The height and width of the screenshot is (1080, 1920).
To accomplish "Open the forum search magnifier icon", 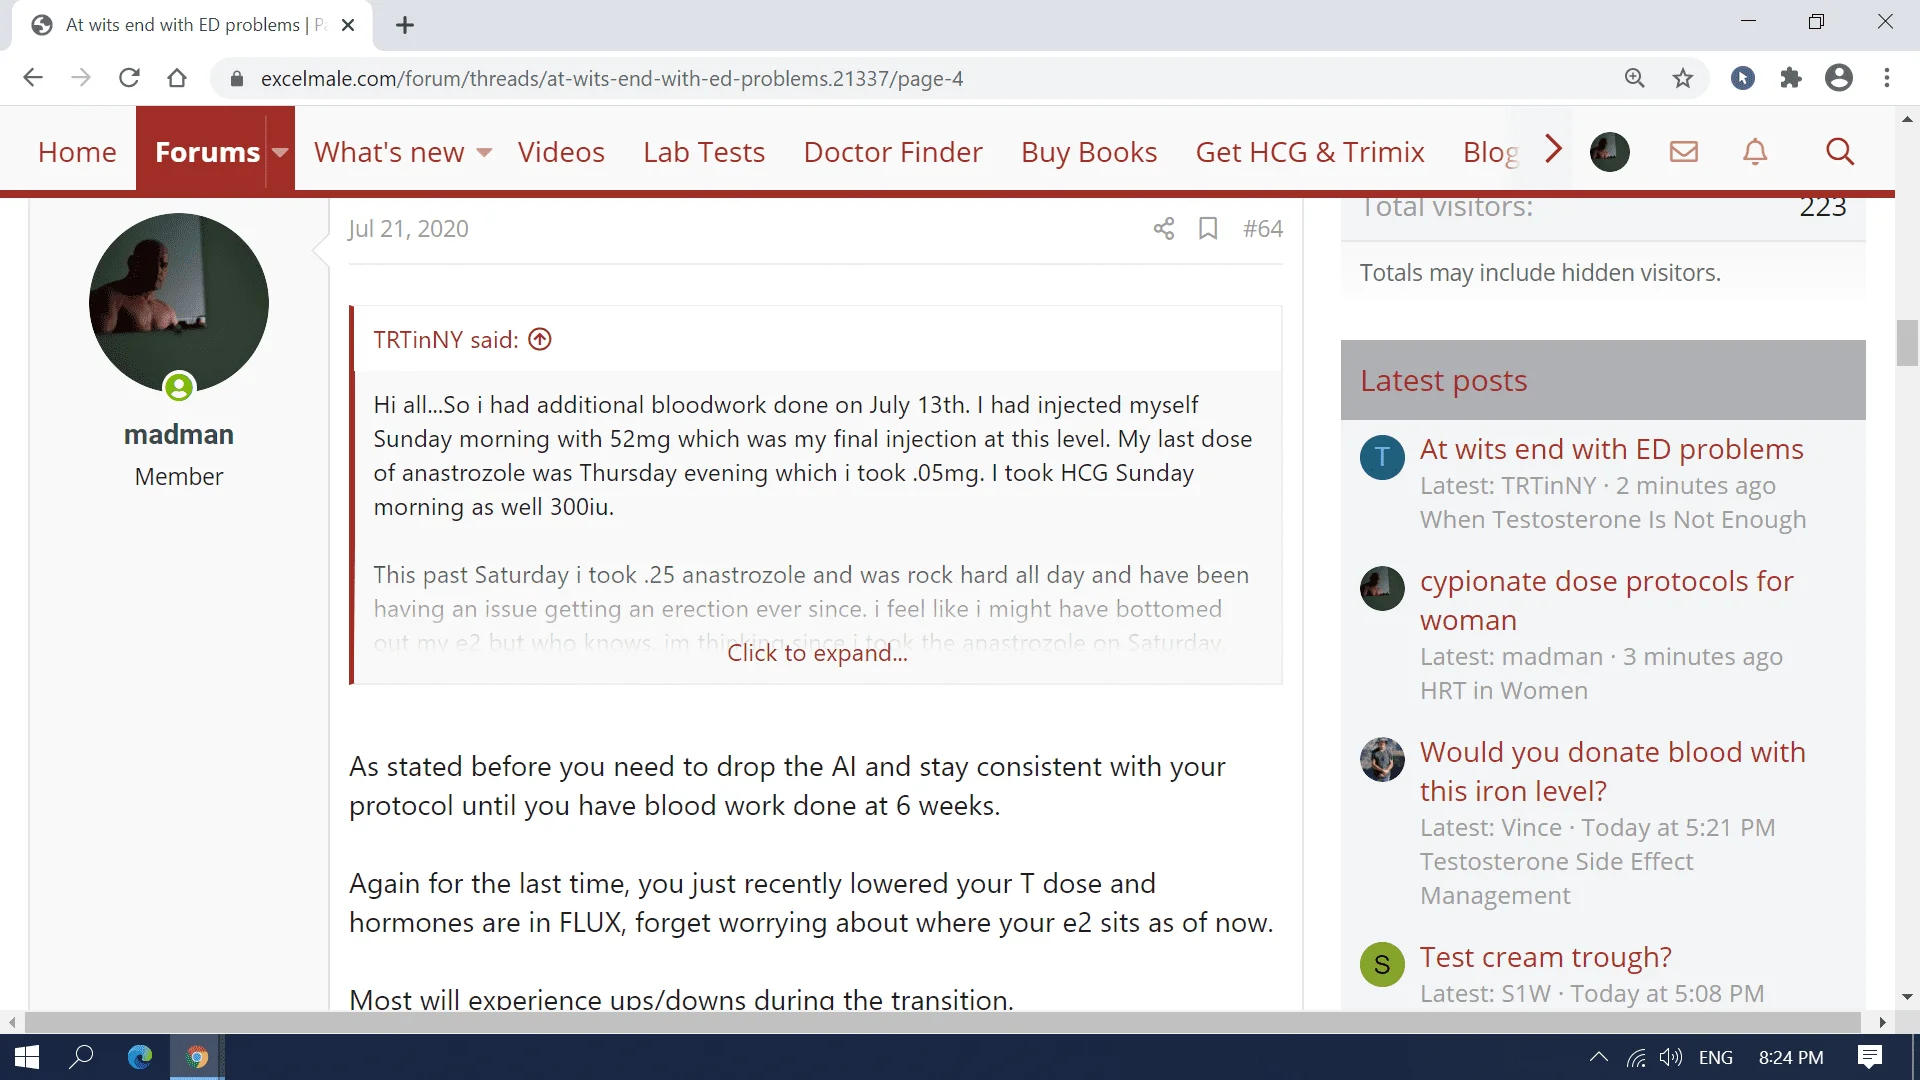I will [1839, 152].
